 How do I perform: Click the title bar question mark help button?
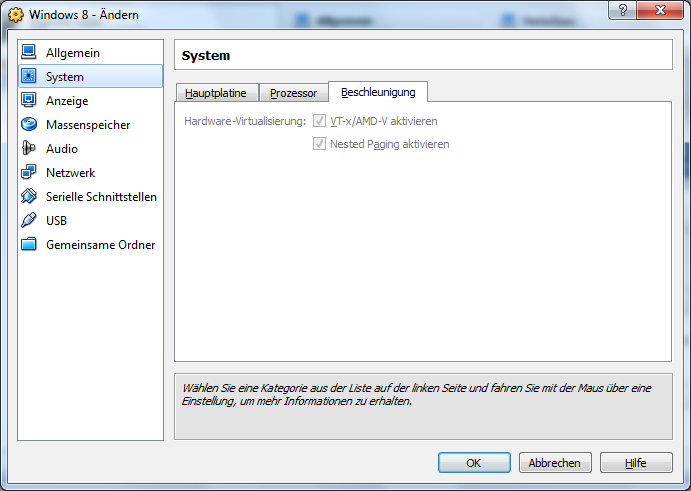pyautogui.click(x=622, y=10)
